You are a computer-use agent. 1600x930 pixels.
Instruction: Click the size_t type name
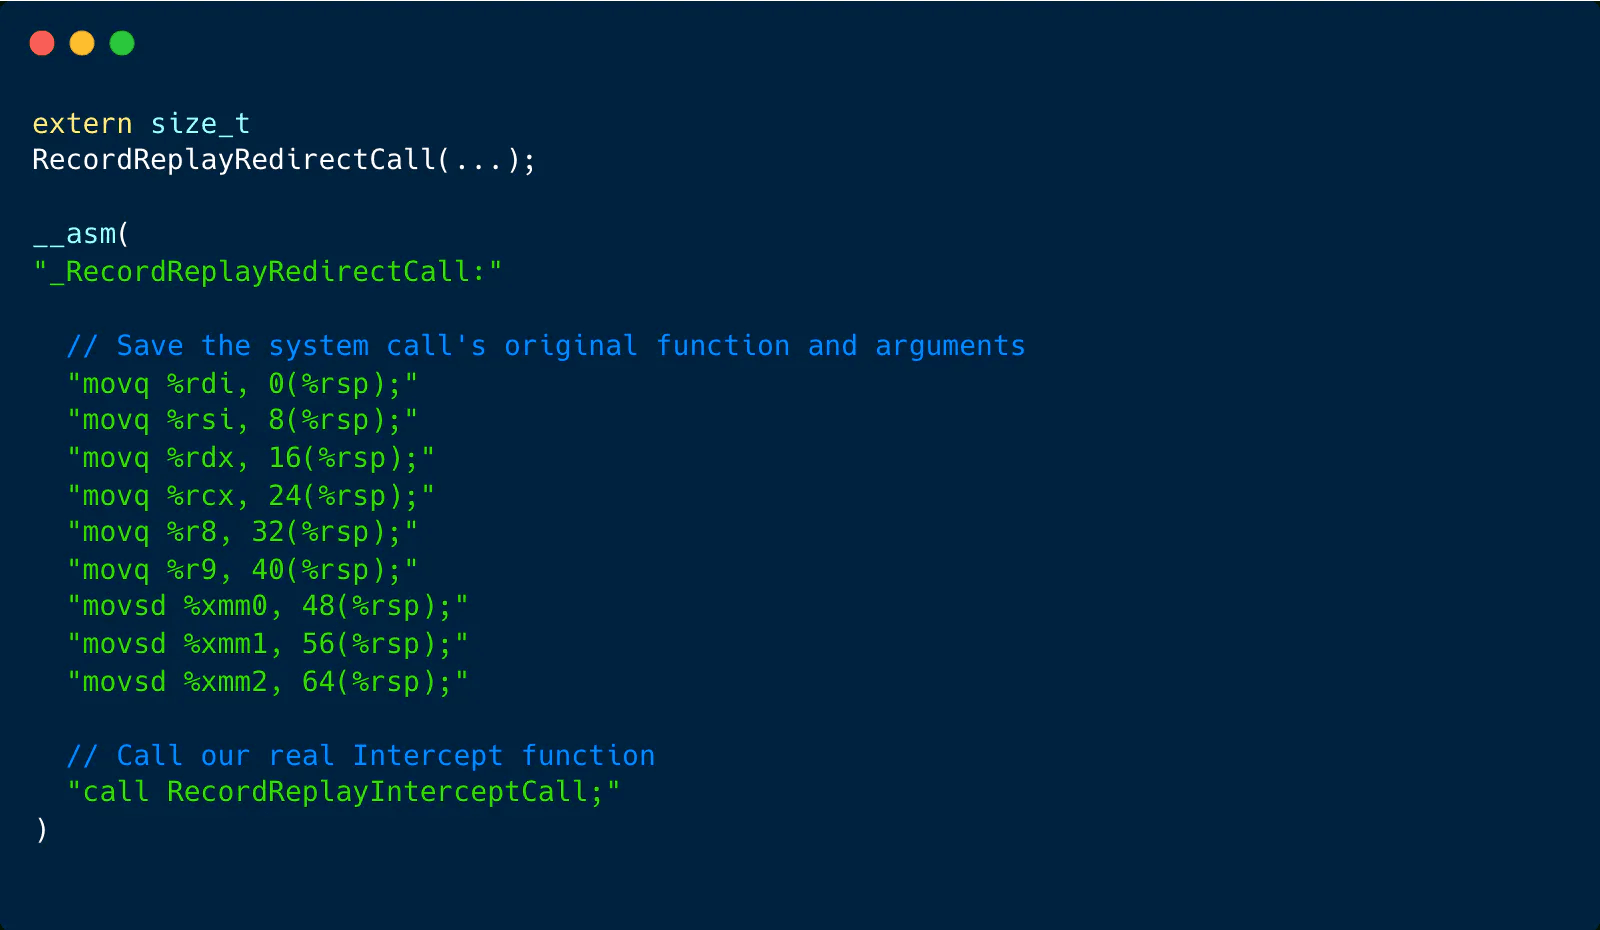[200, 124]
